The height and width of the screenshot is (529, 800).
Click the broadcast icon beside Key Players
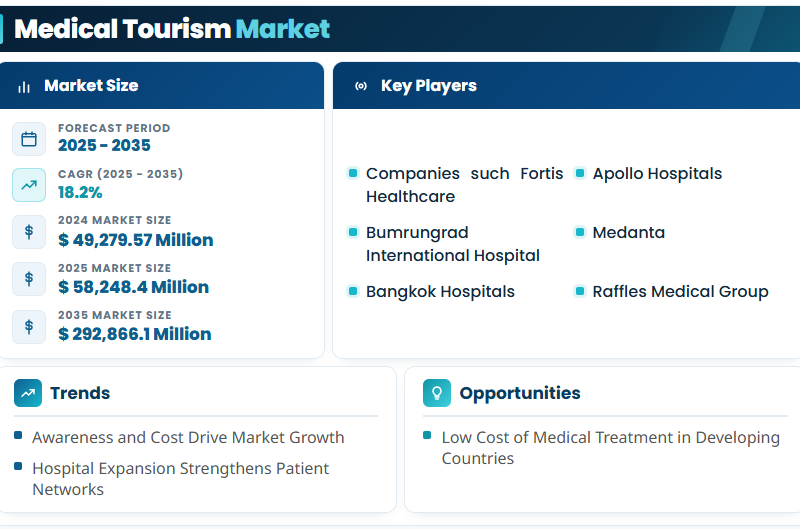coord(361,86)
